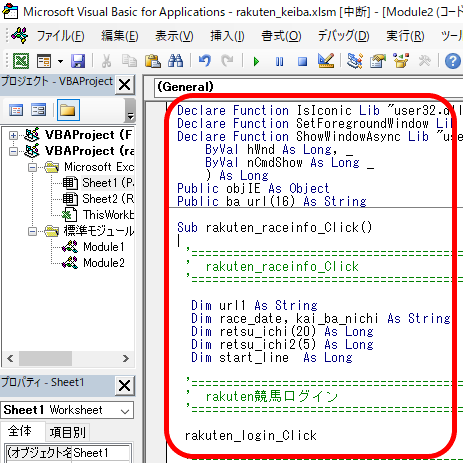Viewport: 463px width, 463px height.
Task: Select Sheet1 in the project tree
Action: [x=107, y=183]
